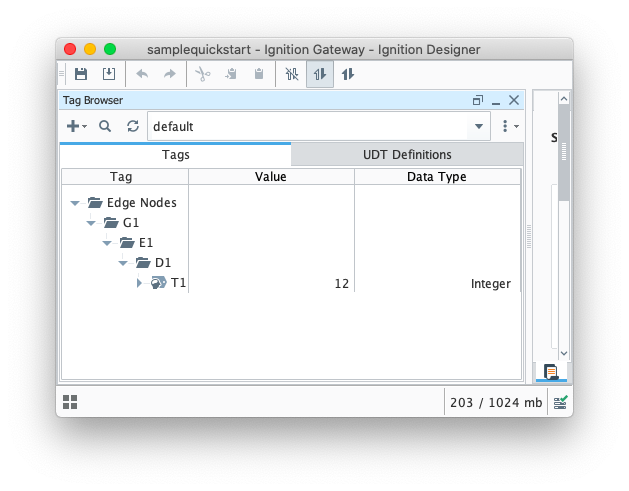Click the Save and Publish icon
This screenshot has width=629, height=491.
point(108,74)
